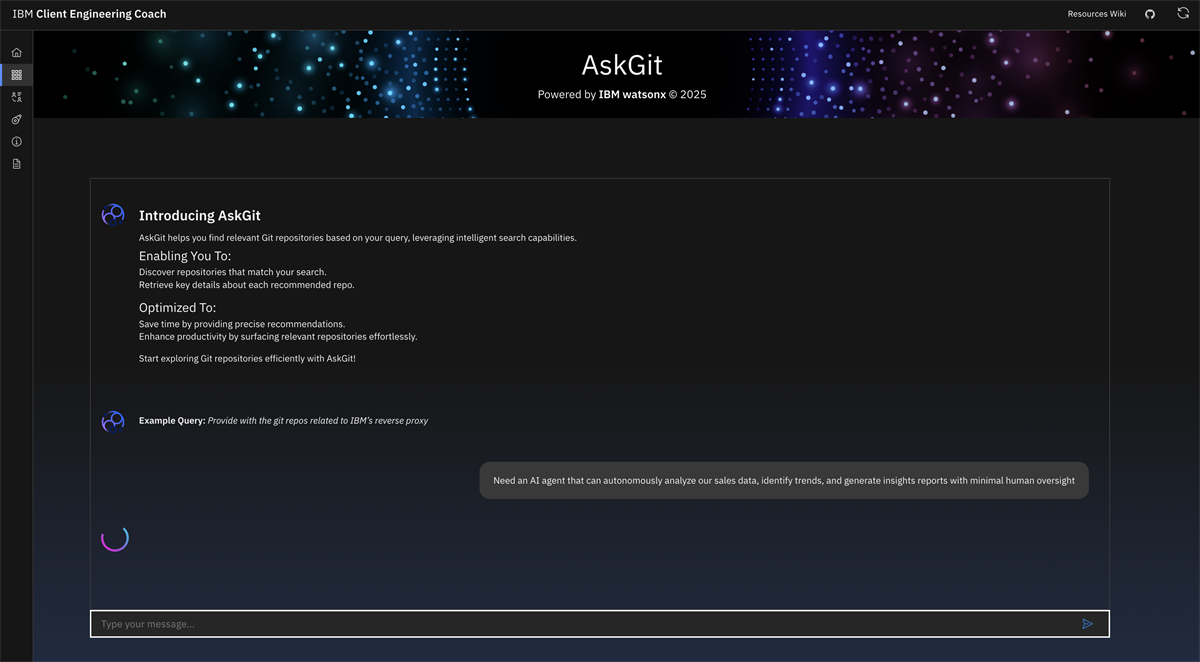Select the grid apps icon in sidebar
Screen dimensions: 1200x662
pyautogui.click(x=16, y=75)
